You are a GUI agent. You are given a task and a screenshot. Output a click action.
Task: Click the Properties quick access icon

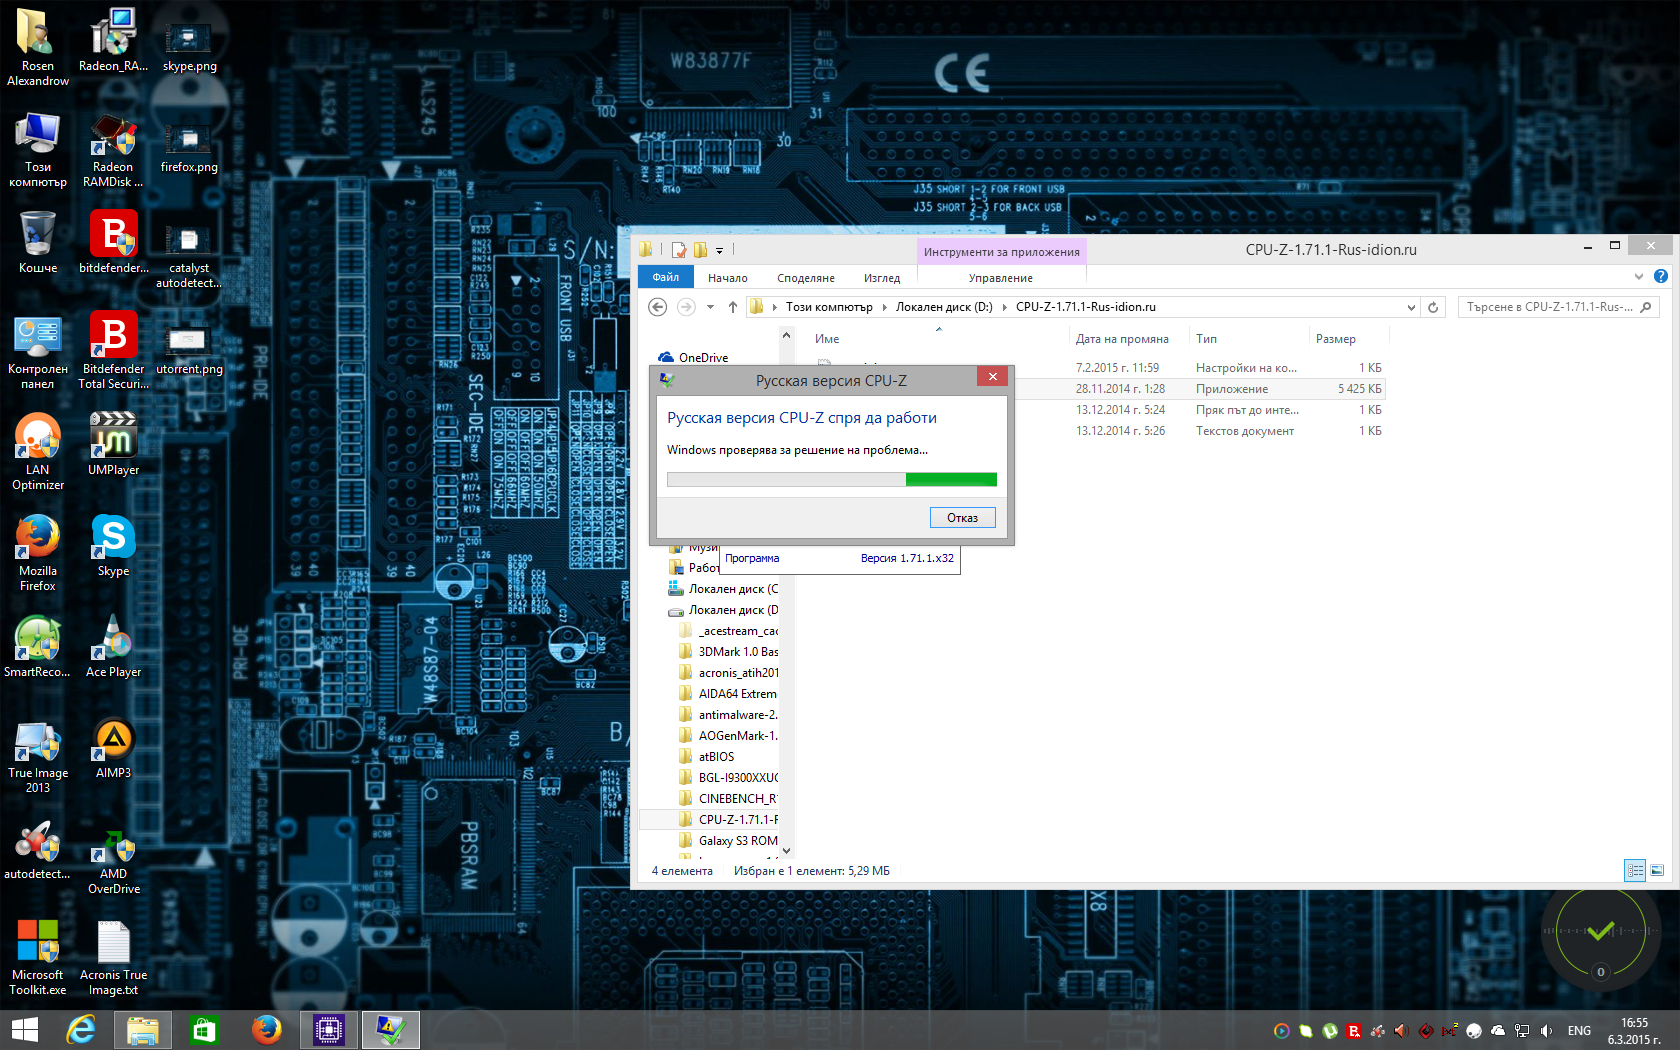(x=679, y=250)
